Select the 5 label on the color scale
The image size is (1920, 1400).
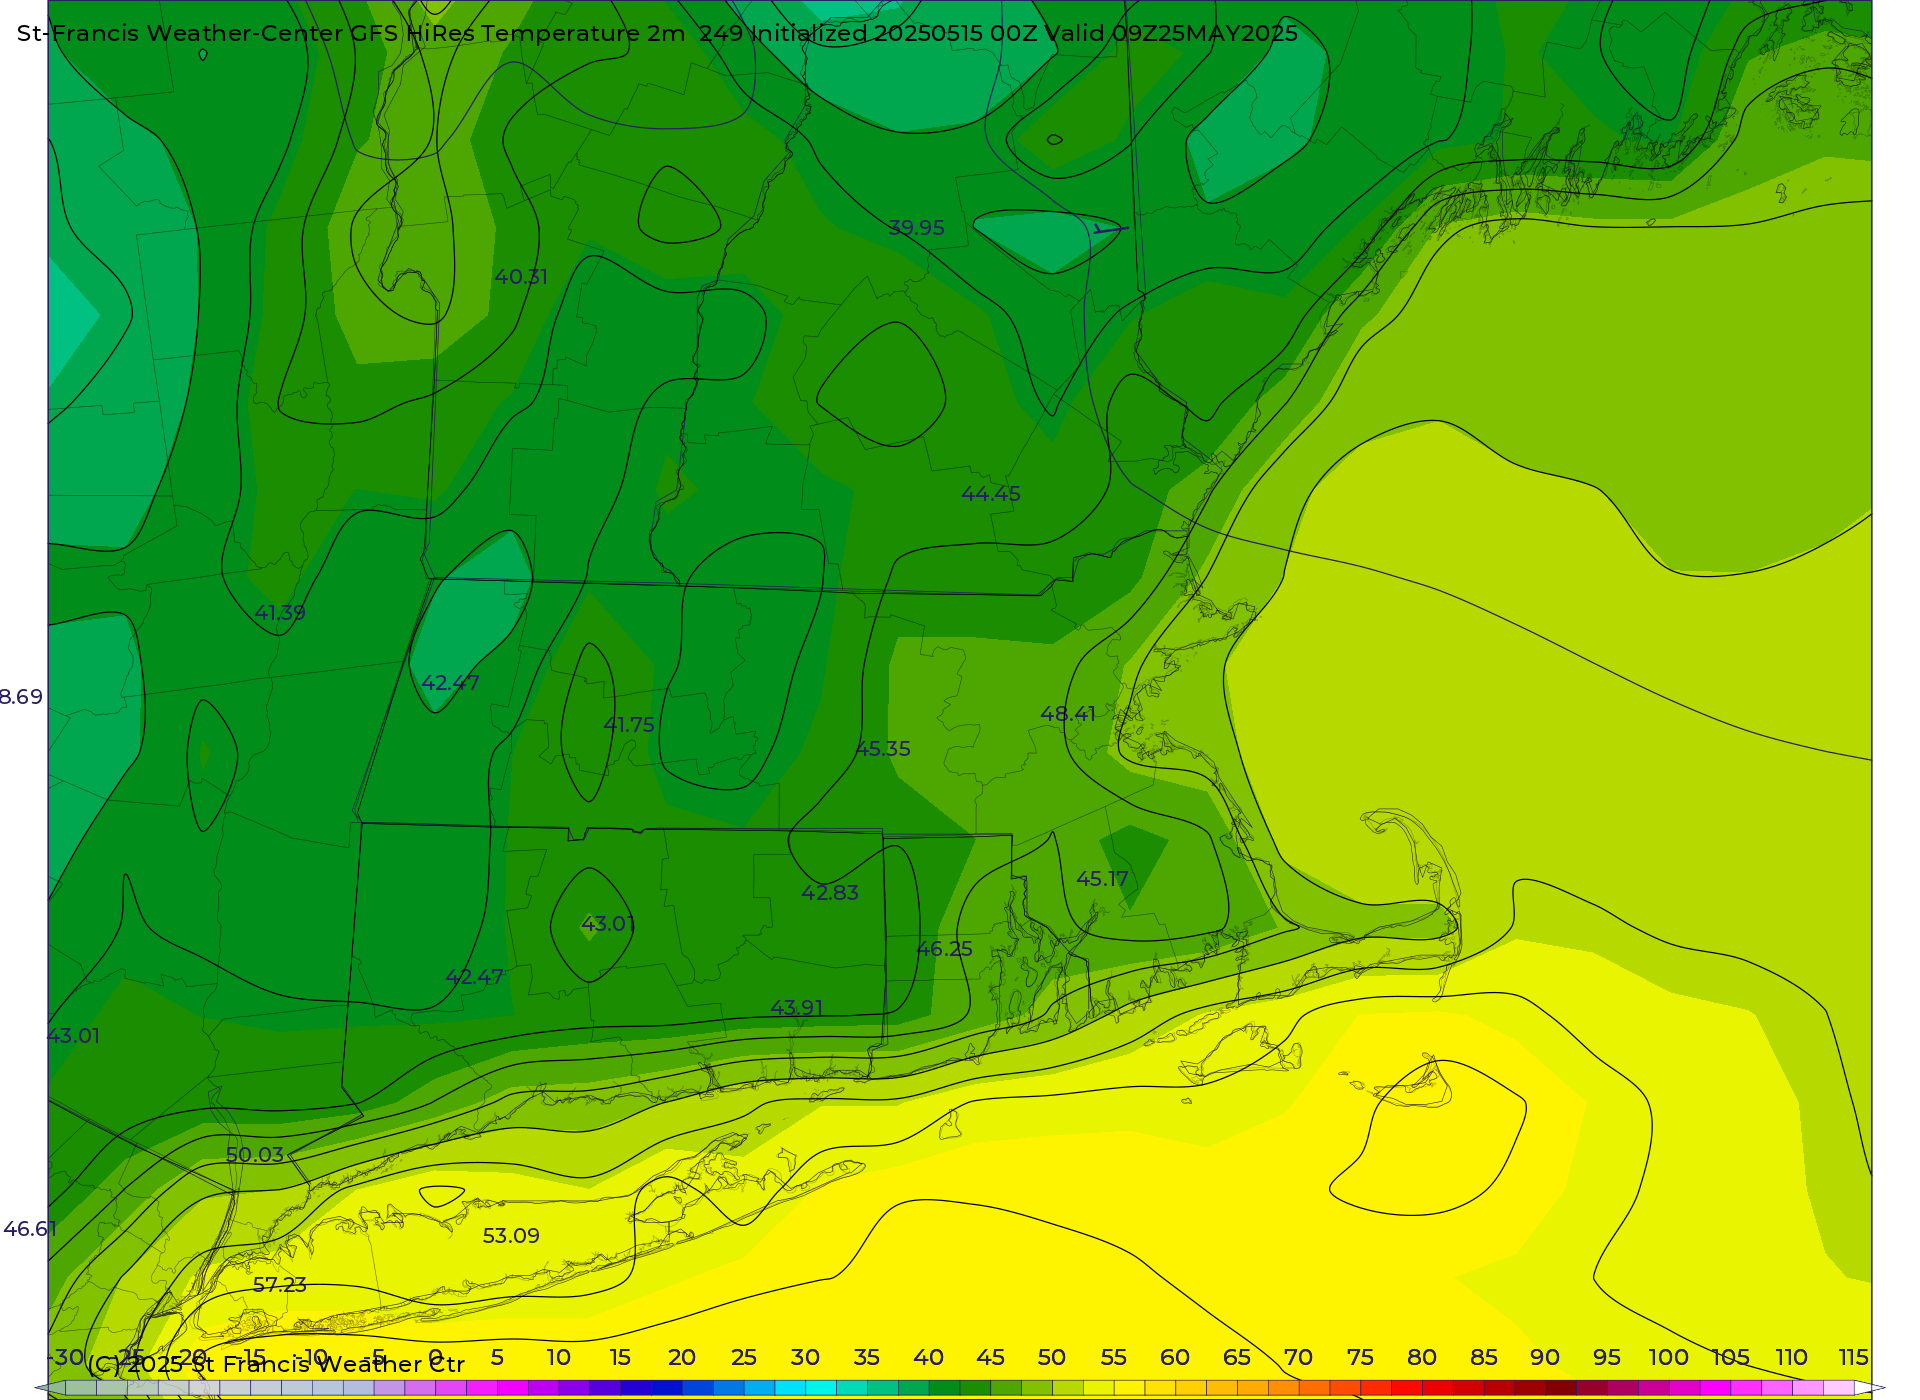[x=497, y=1357]
